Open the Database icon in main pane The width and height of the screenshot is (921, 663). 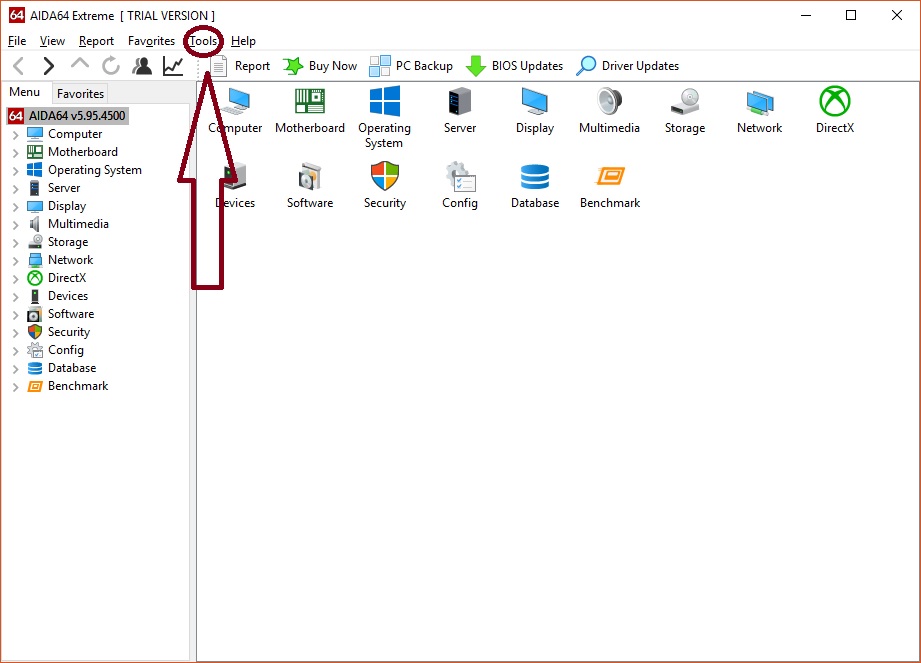(x=535, y=176)
